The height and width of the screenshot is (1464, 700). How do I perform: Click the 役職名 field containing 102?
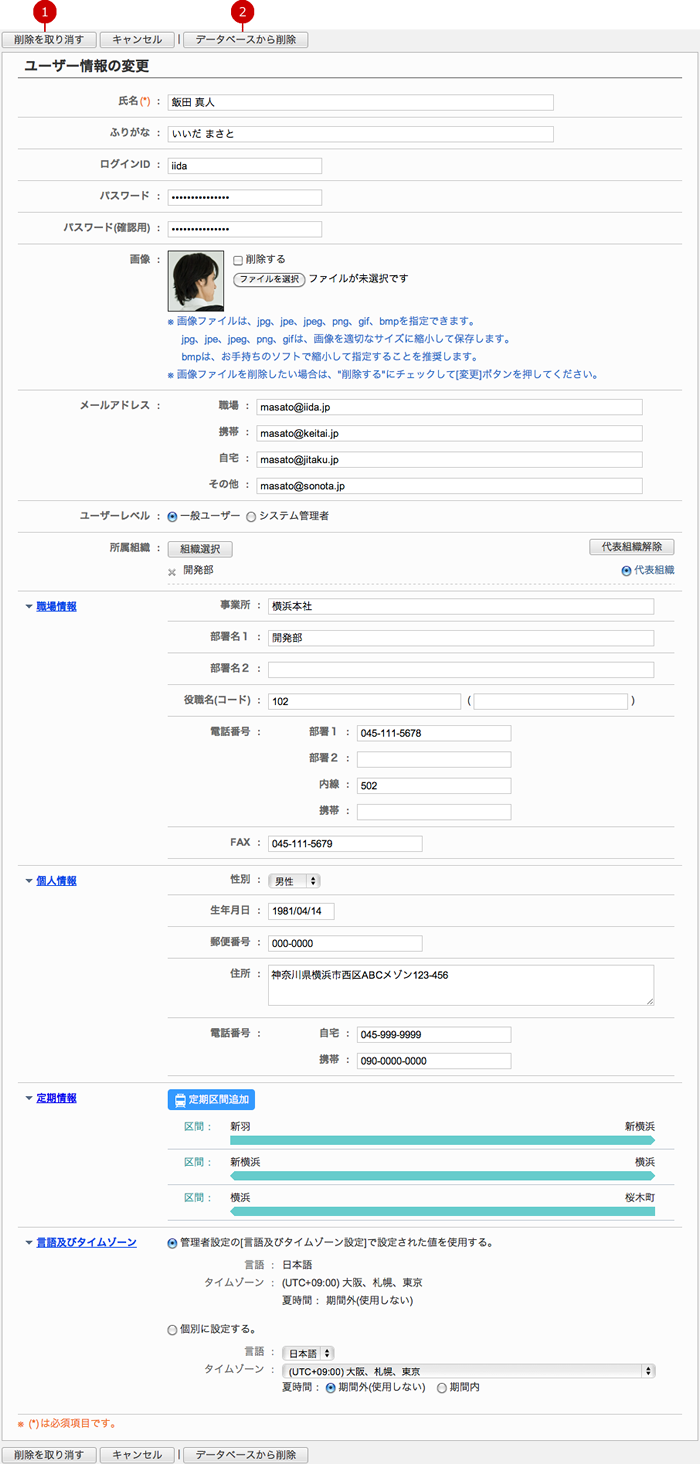(x=364, y=701)
